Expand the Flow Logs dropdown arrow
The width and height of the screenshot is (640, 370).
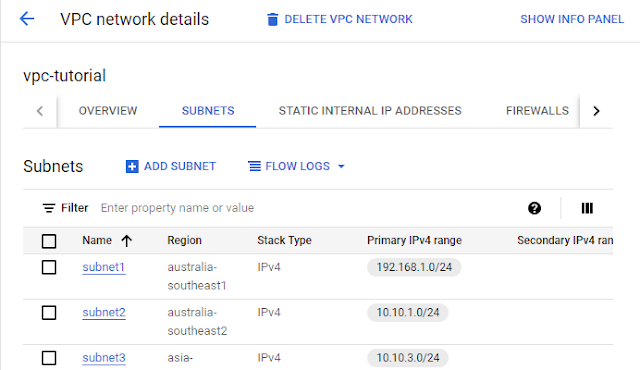click(x=341, y=166)
